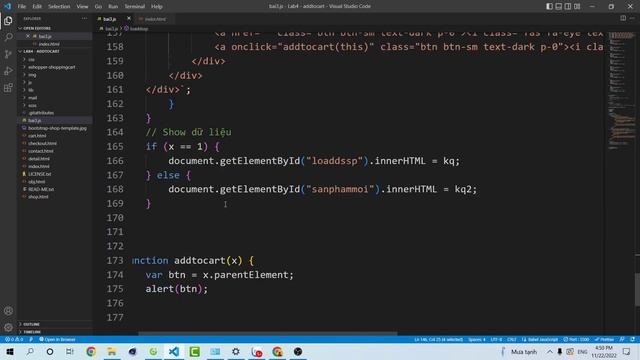640x360 pixels.
Task: Expand the js folder
Action: point(30,82)
